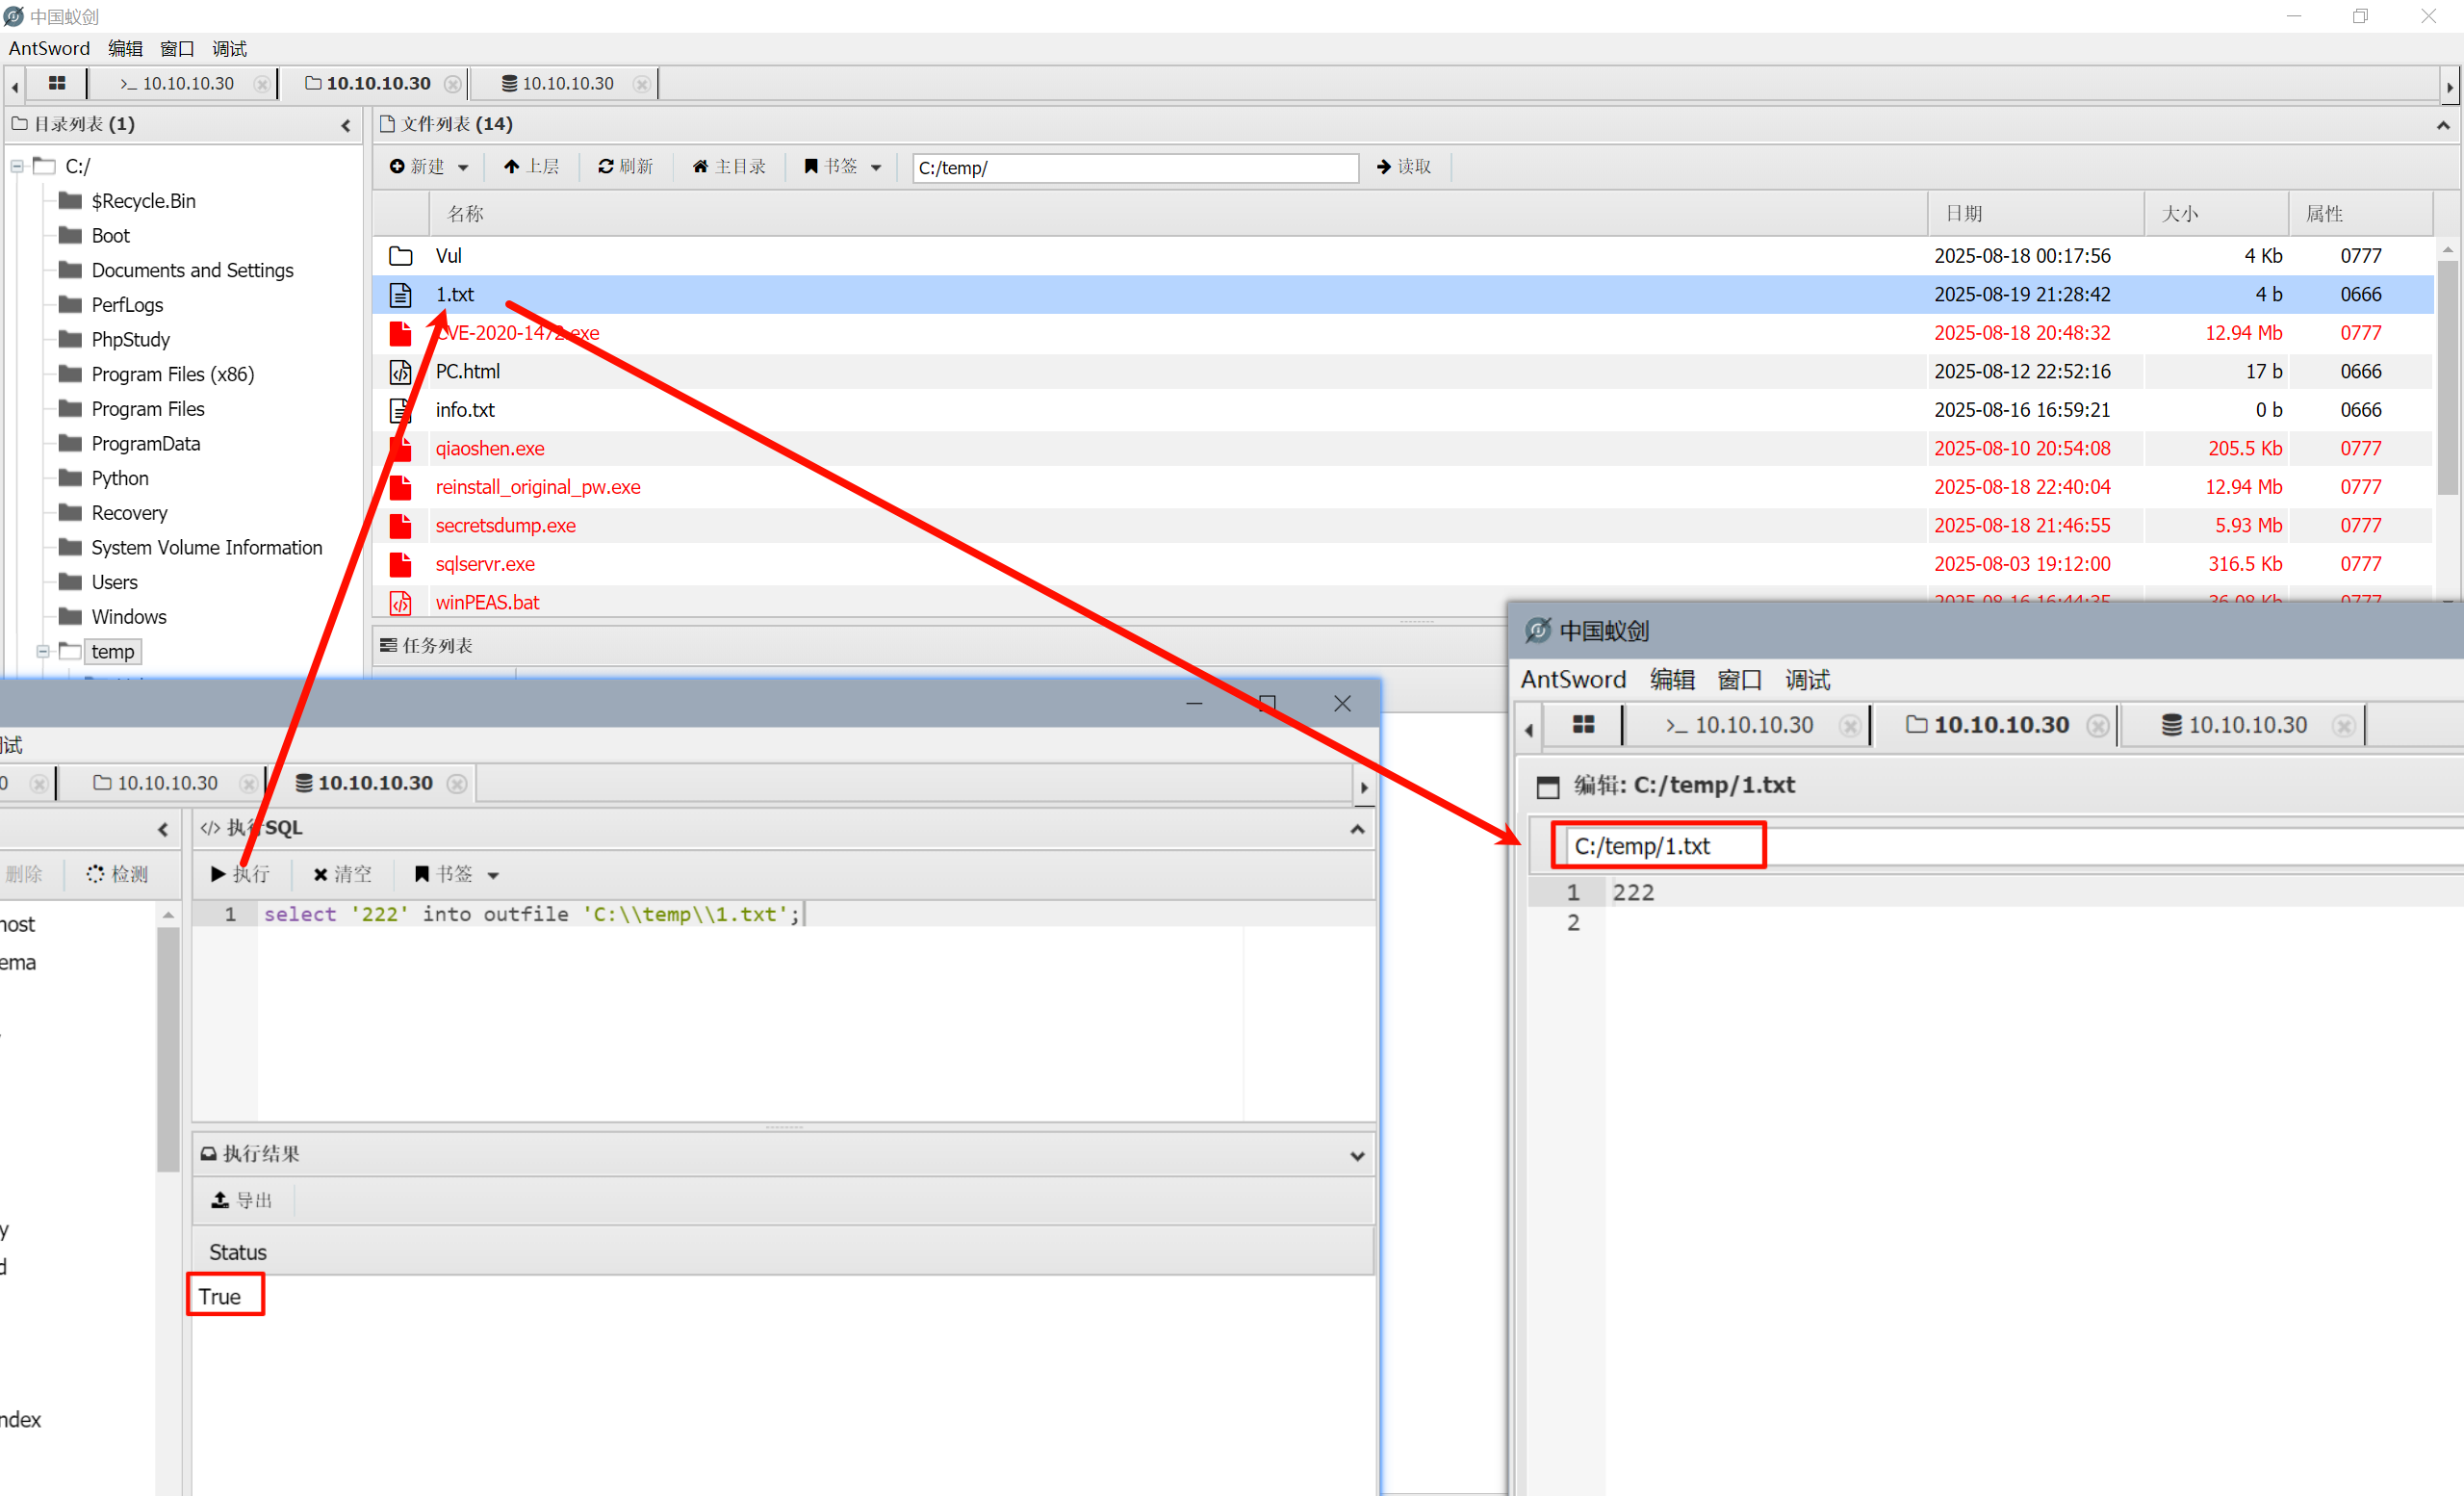Sort file list by 日期 column header
Screen dimensions: 2464x1496
point(1963,213)
